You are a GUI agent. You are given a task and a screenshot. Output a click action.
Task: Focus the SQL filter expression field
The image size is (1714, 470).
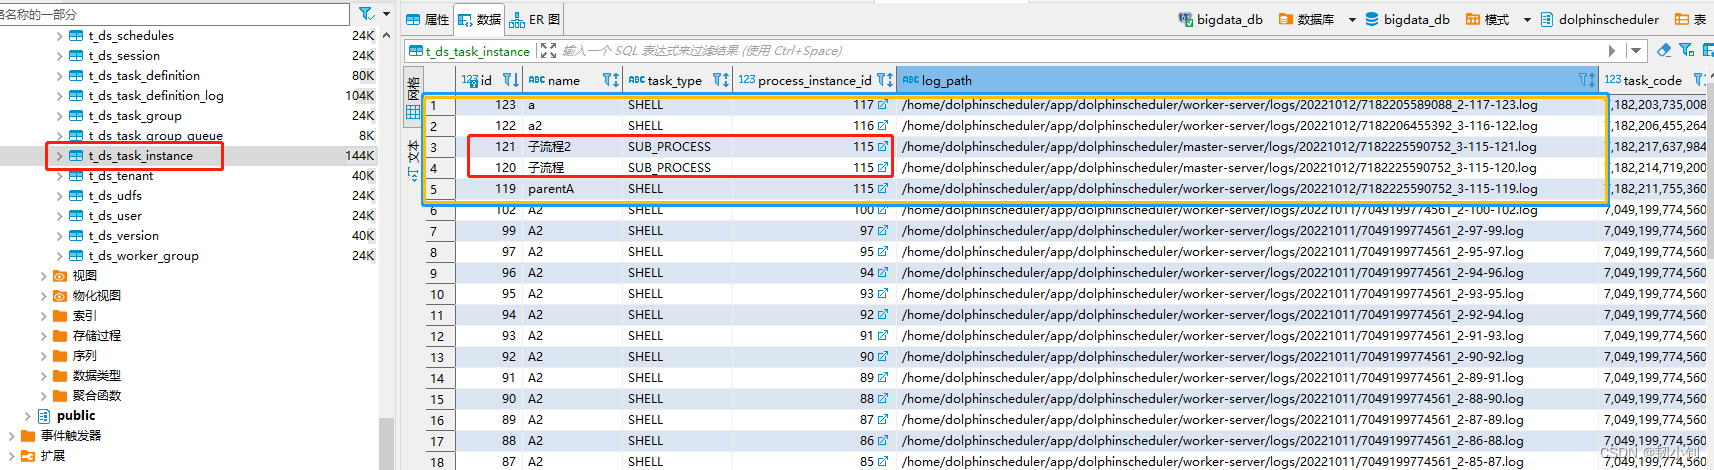tap(1080, 50)
